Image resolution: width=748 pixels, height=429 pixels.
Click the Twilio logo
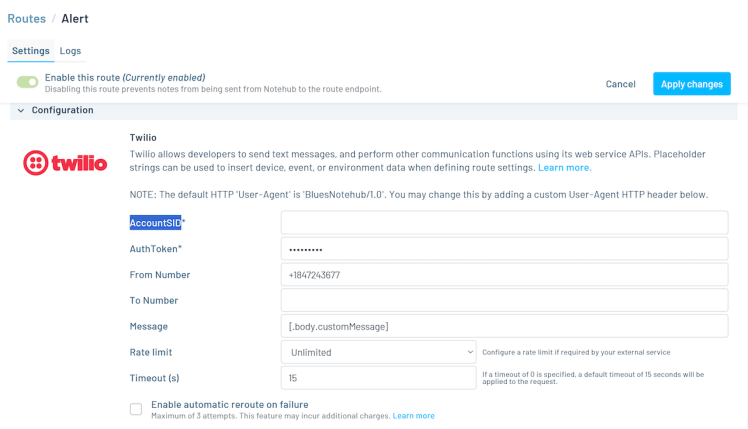[65, 162]
